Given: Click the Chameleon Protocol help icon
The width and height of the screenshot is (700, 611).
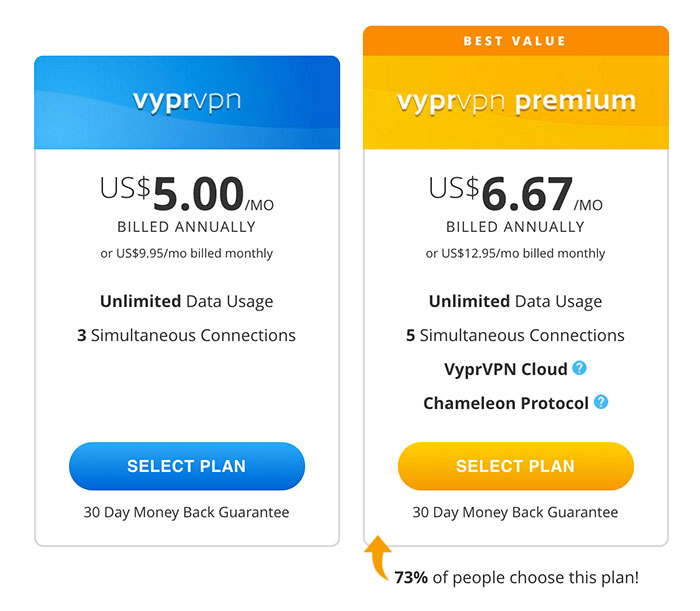Looking at the screenshot, I should point(601,402).
